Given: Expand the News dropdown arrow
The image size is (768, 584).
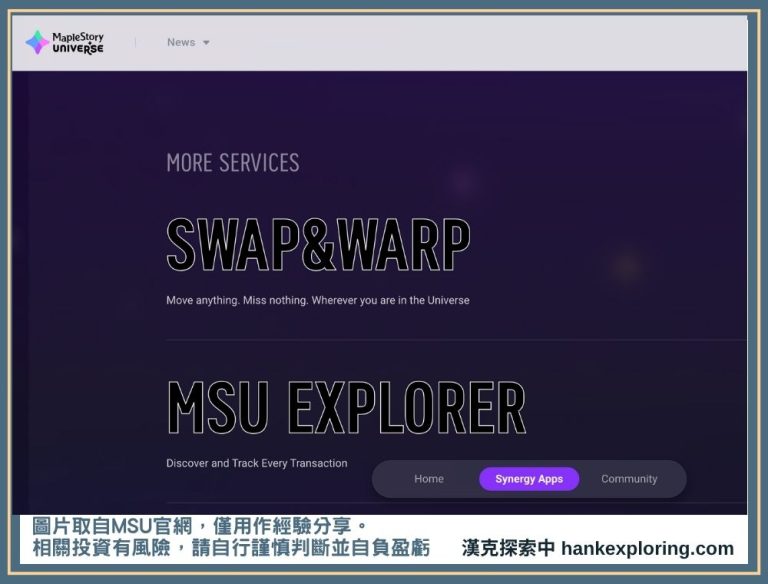Looking at the screenshot, I should pyautogui.click(x=206, y=43).
